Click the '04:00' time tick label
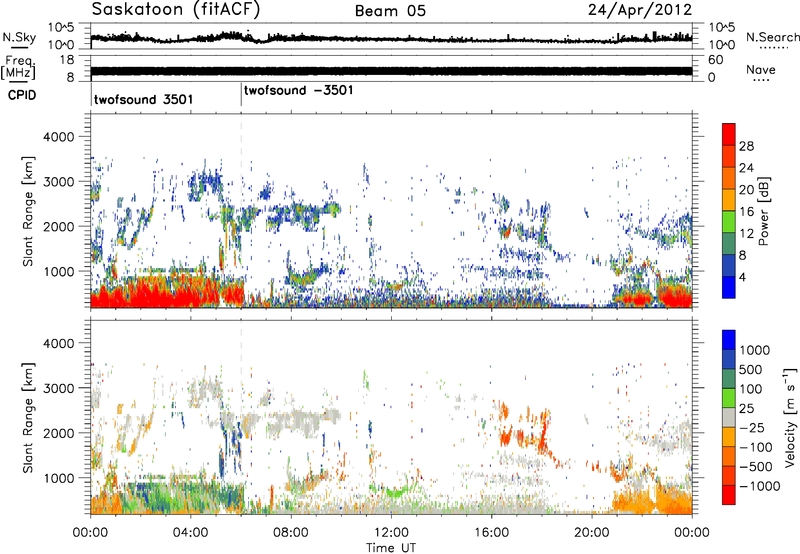 (190, 533)
